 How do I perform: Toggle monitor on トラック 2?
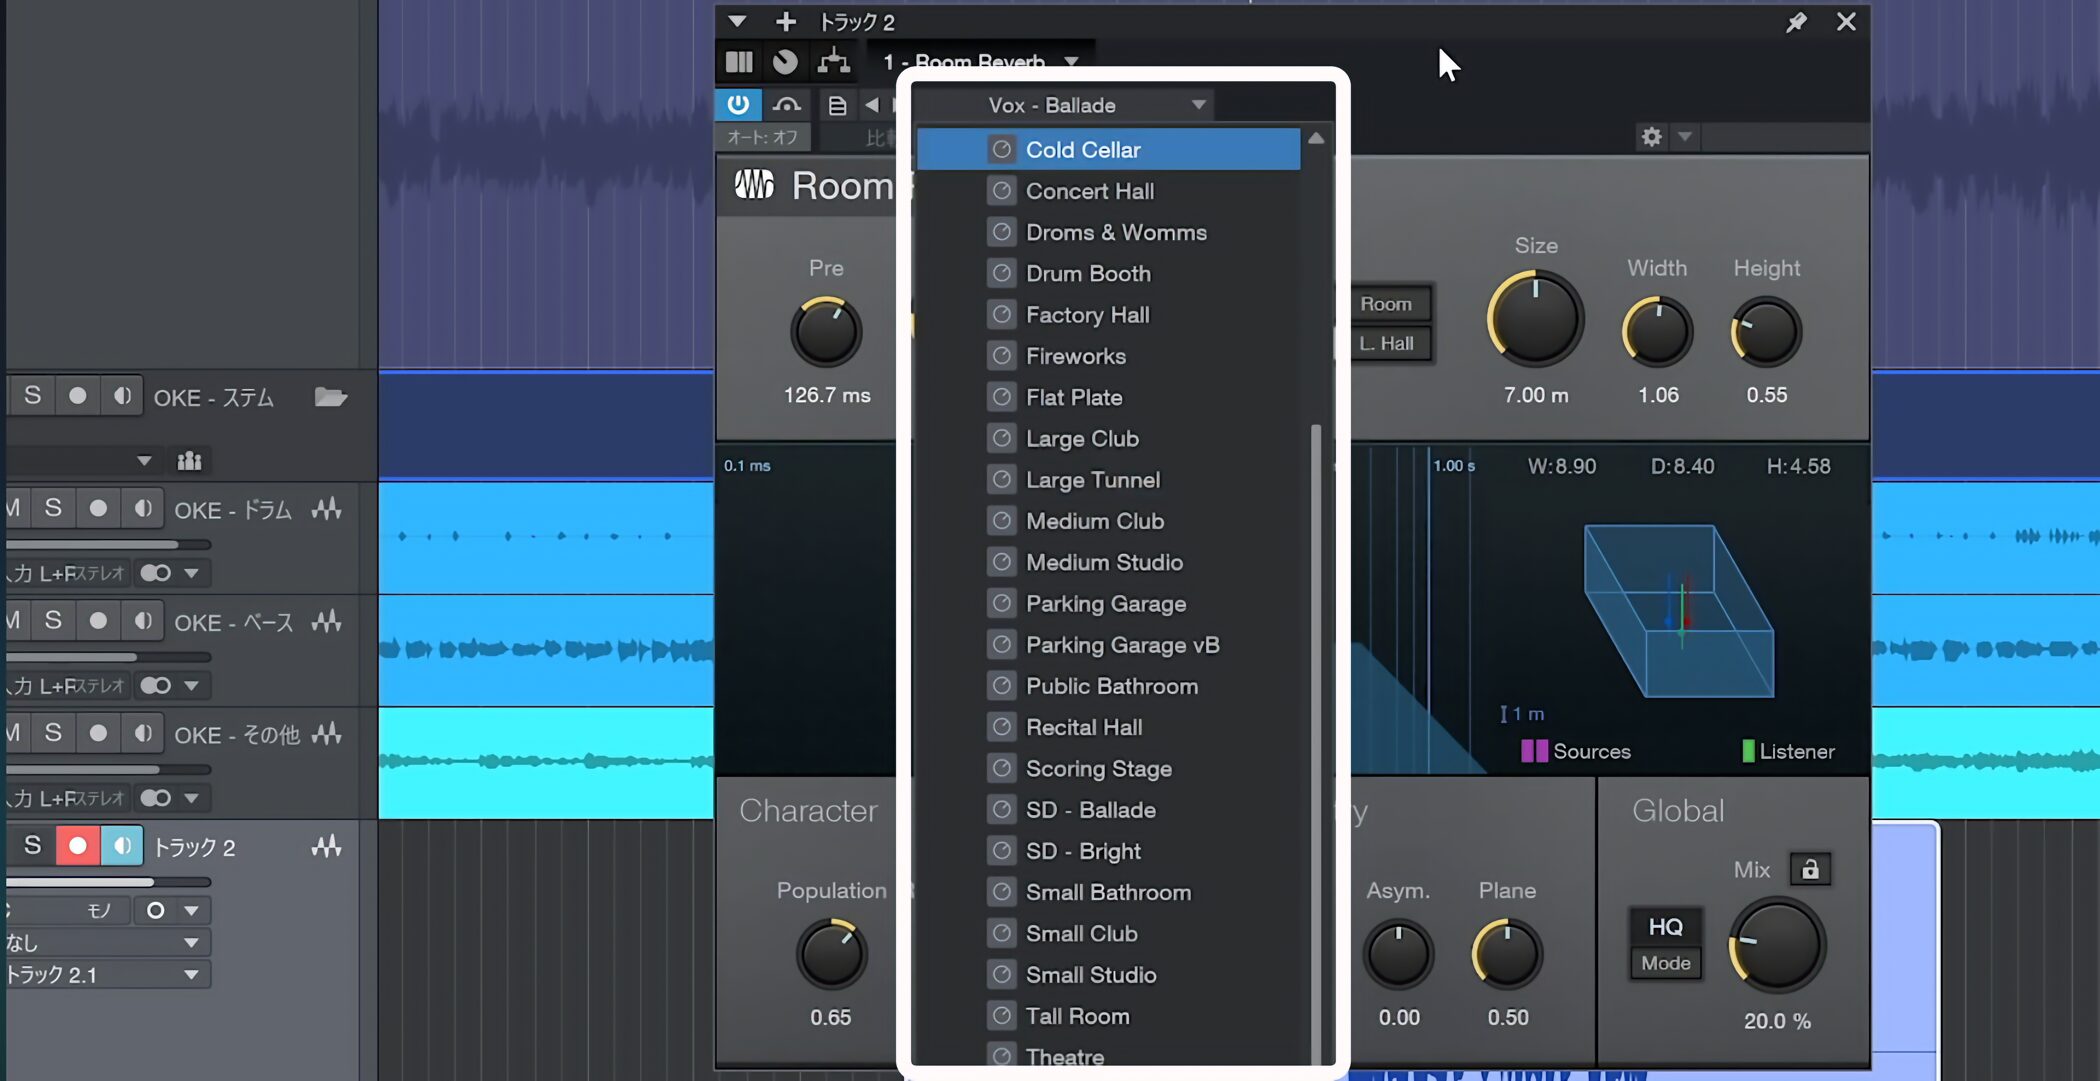coord(122,846)
